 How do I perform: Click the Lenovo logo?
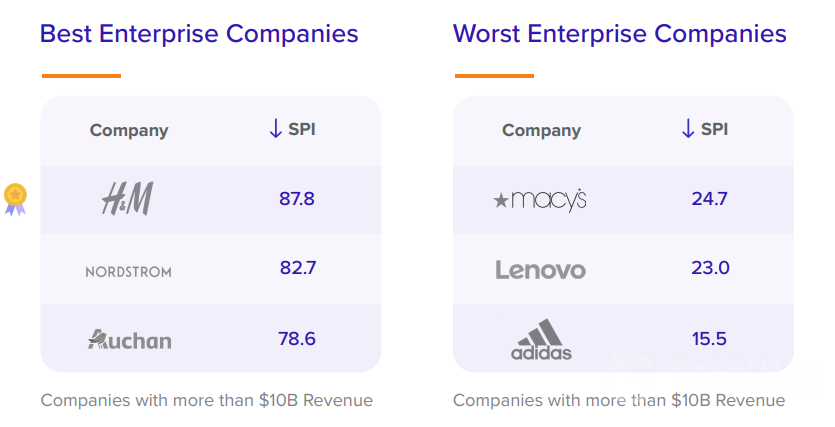(x=541, y=270)
